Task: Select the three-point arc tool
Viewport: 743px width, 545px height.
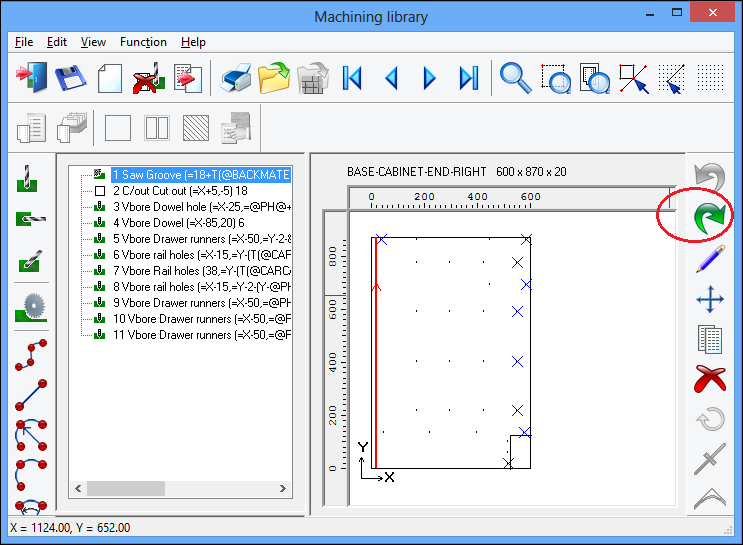Action: tap(31, 475)
